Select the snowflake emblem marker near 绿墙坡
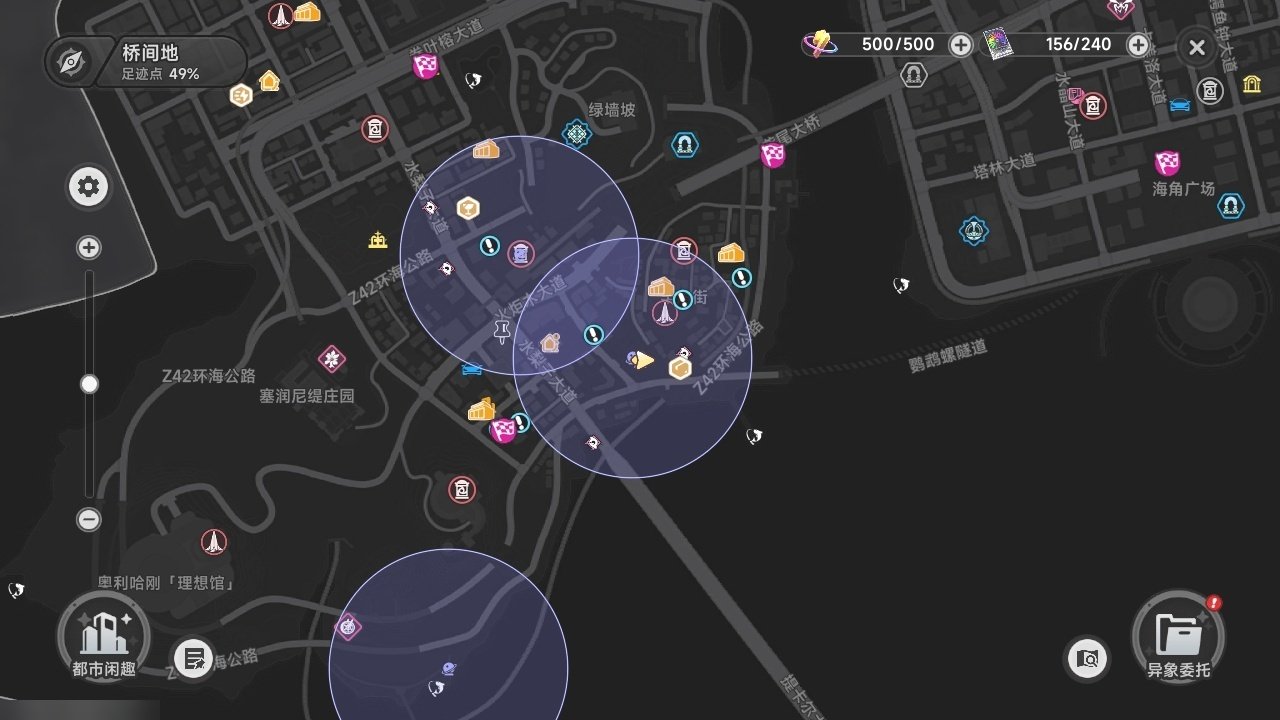1280x720 pixels. tap(577, 132)
